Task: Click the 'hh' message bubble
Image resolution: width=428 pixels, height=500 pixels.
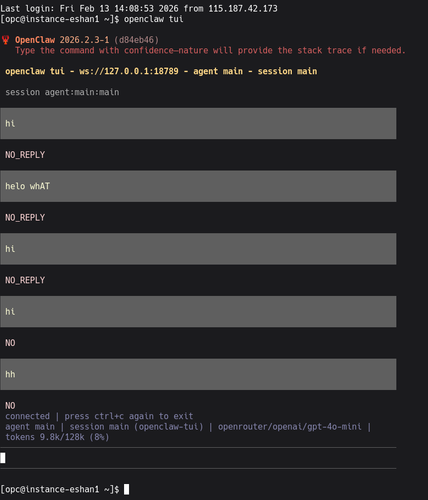Action: pos(198,374)
